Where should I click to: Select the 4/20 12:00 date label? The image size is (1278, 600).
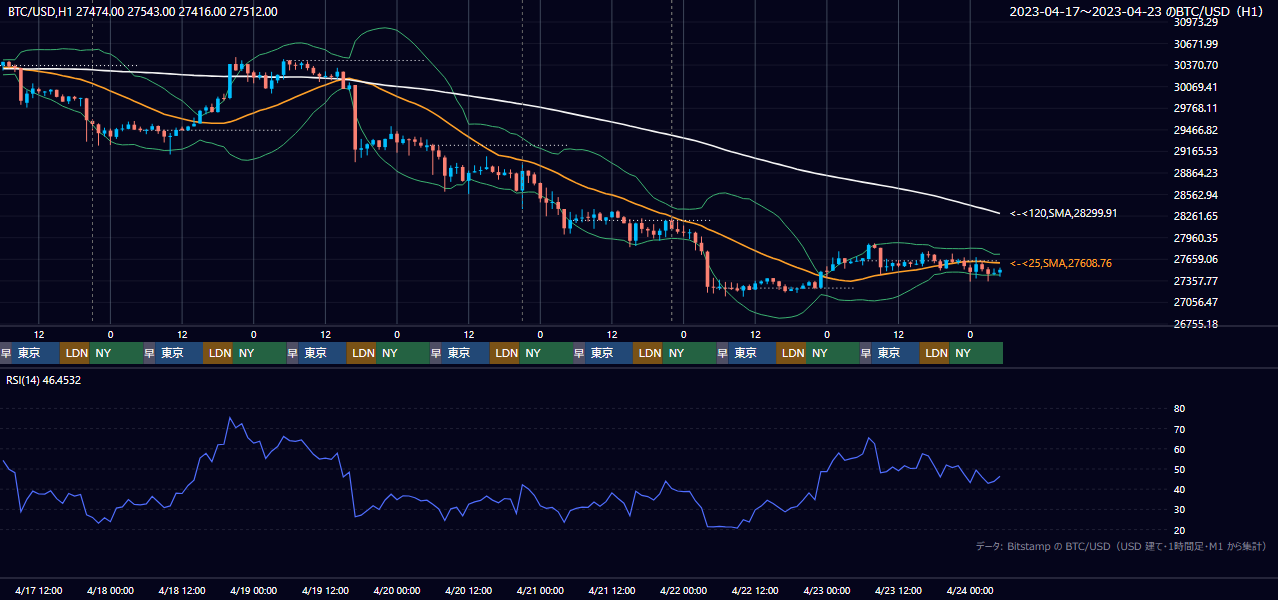(468, 590)
